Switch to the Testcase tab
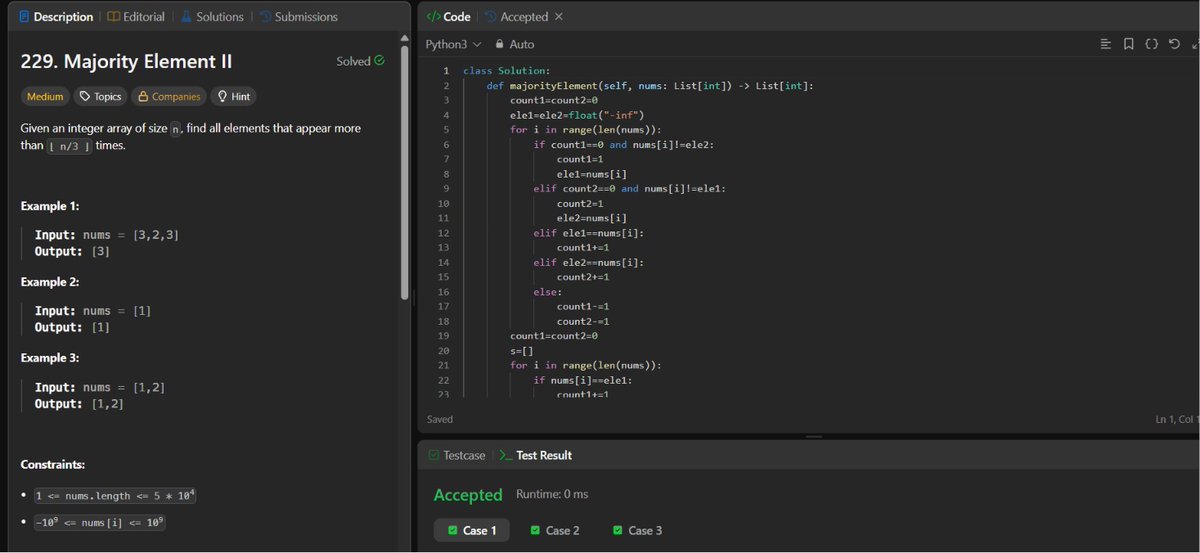1200x553 pixels. coord(457,455)
